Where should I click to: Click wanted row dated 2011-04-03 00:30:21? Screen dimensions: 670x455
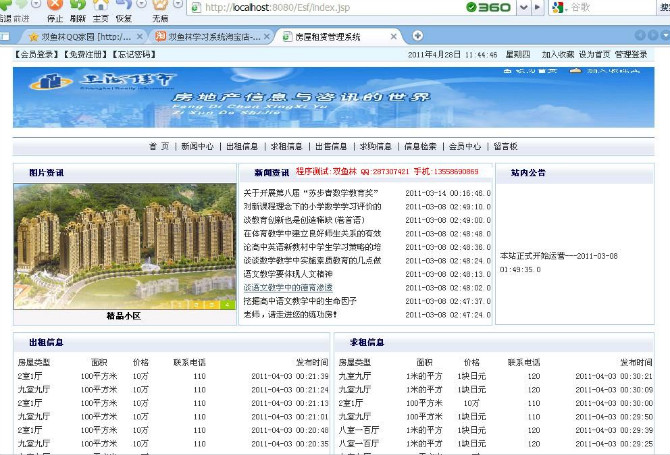pyautogui.click(x=495, y=376)
